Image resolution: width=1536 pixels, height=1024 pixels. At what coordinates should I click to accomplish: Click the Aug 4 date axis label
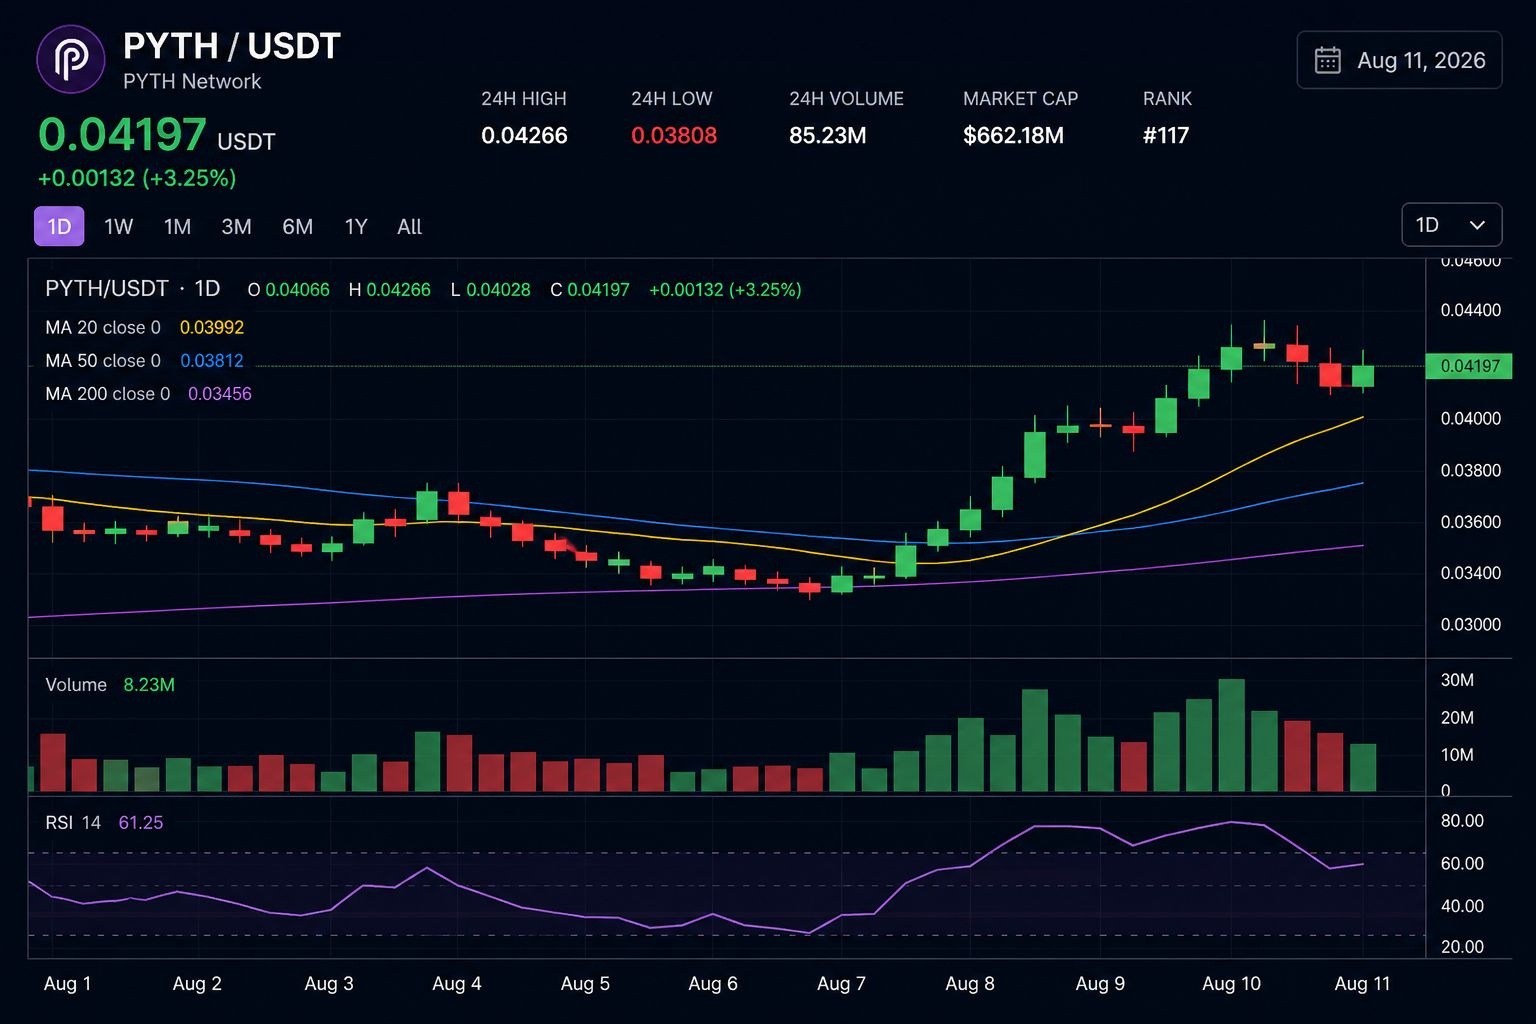click(x=457, y=984)
